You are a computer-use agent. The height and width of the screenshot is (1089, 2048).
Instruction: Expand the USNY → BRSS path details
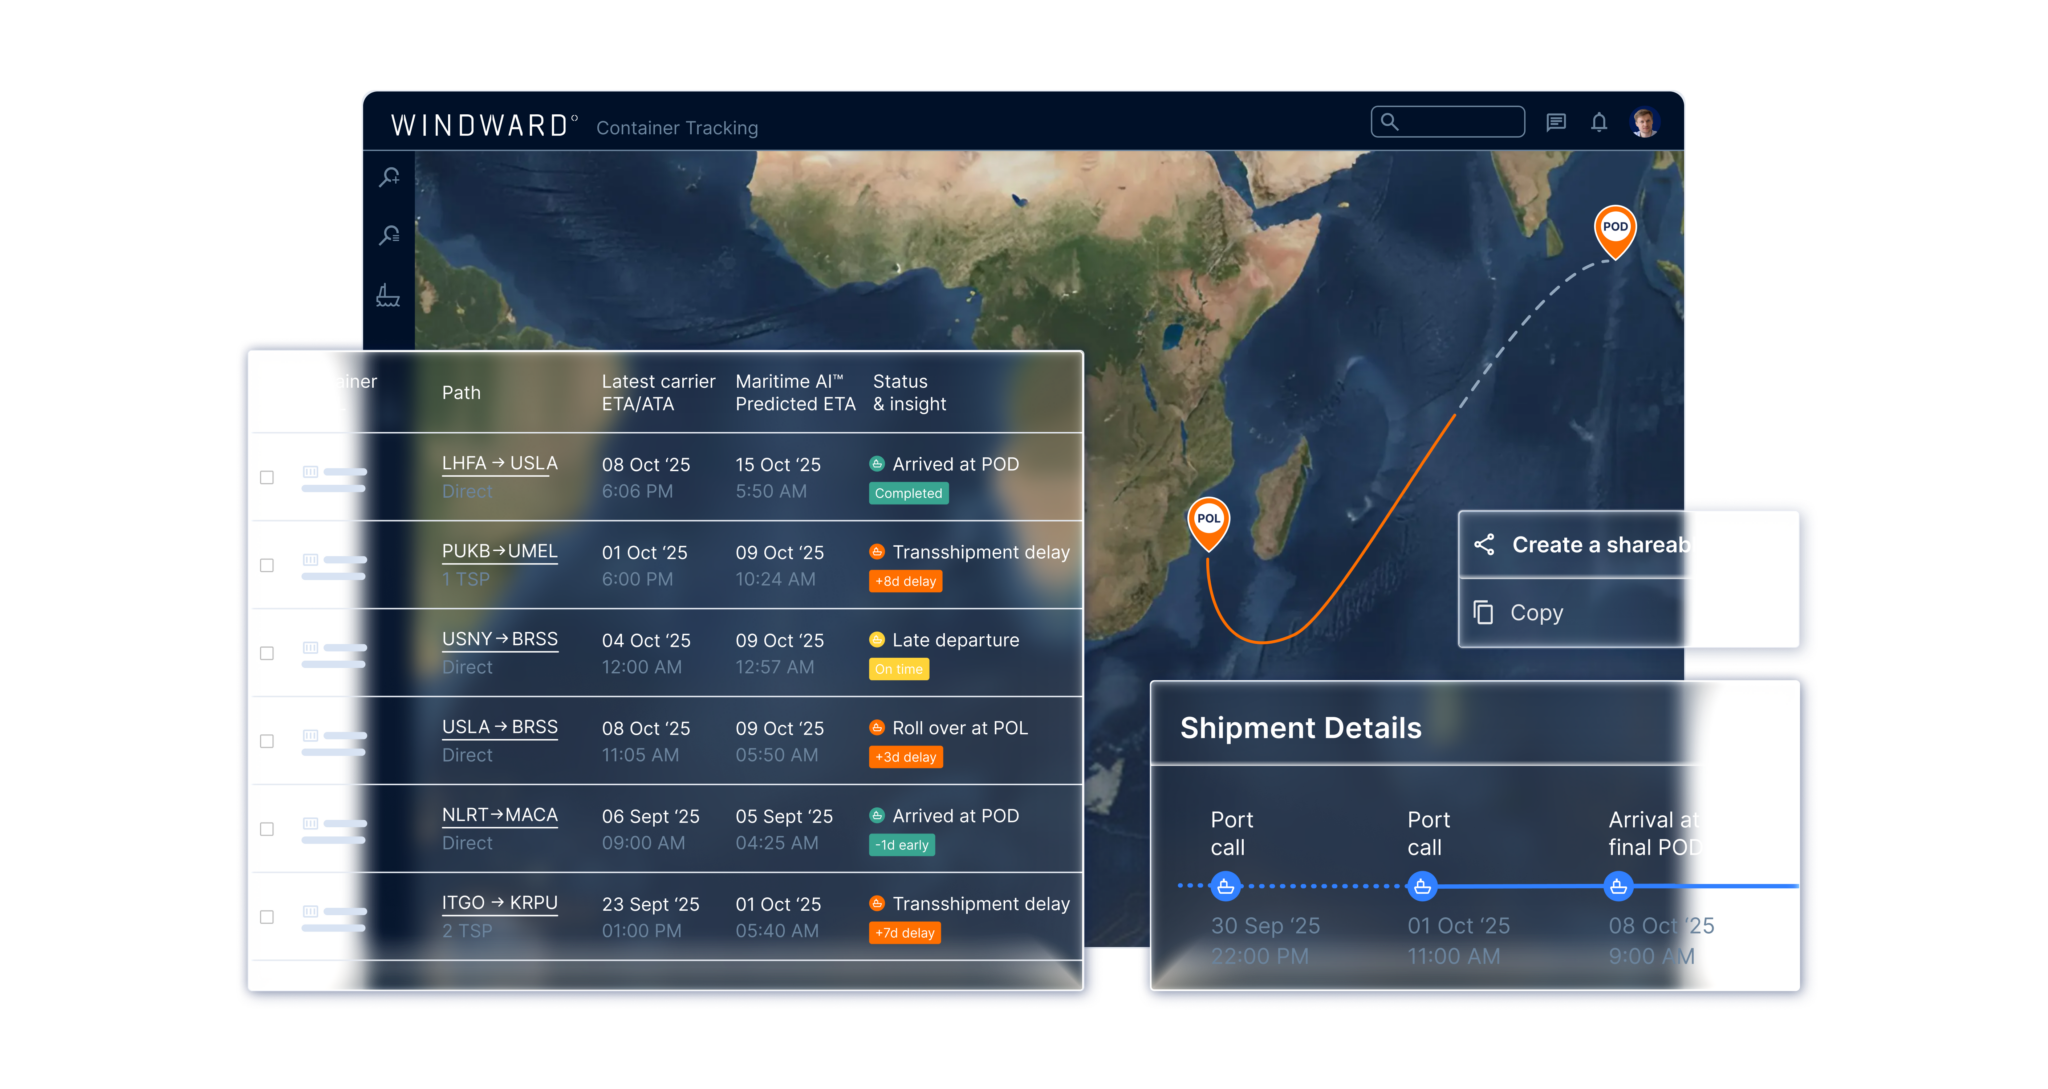coord(500,639)
